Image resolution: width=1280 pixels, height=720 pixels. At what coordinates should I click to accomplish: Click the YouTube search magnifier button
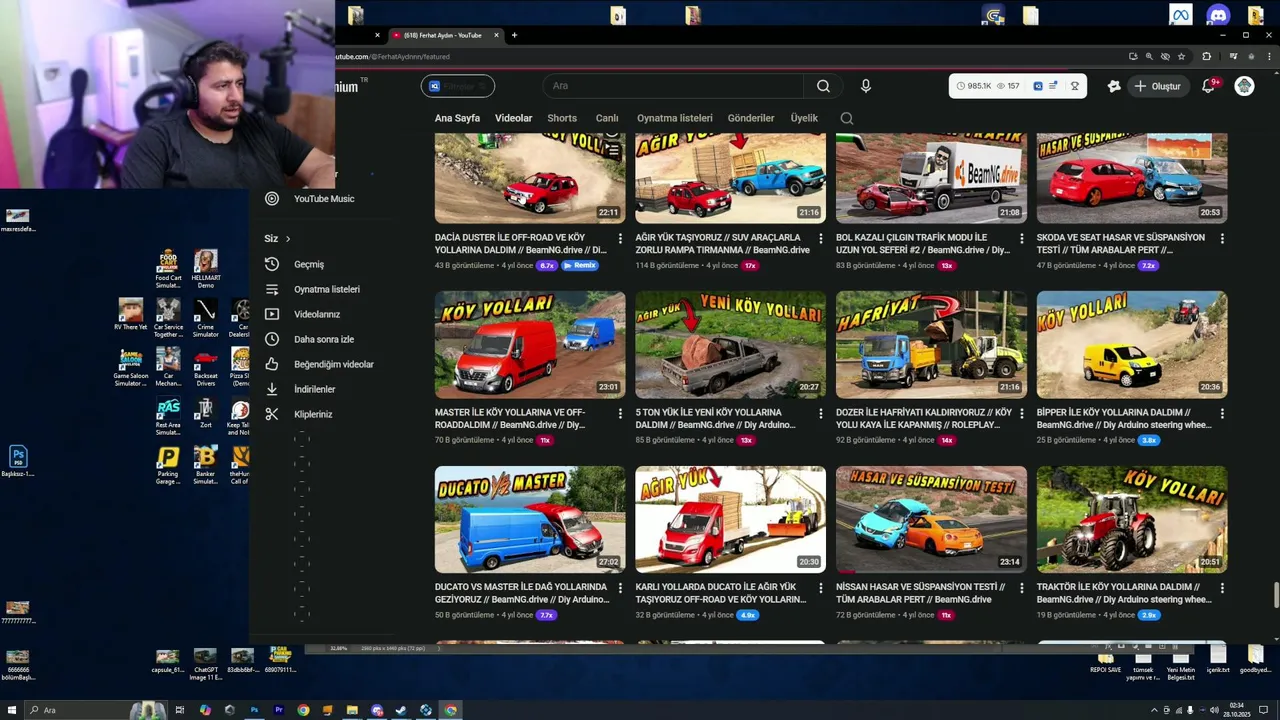[823, 86]
